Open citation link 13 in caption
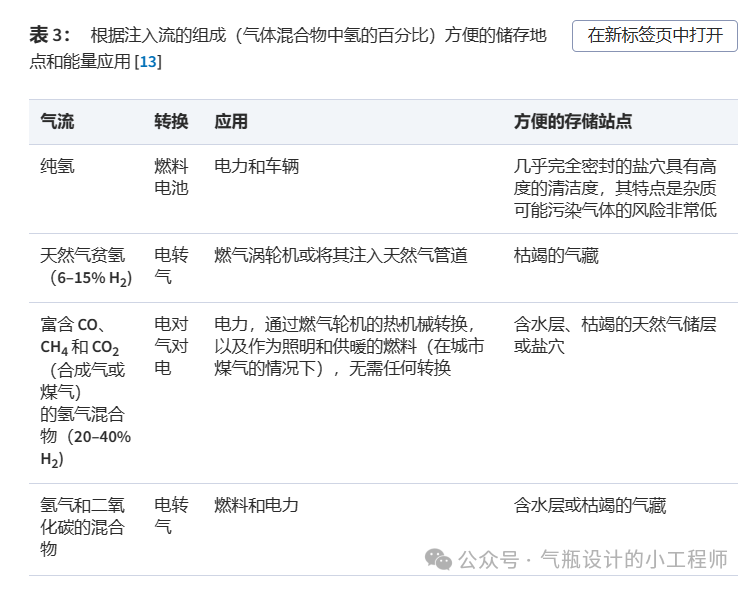The image size is (752, 590). click(x=147, y=62)
